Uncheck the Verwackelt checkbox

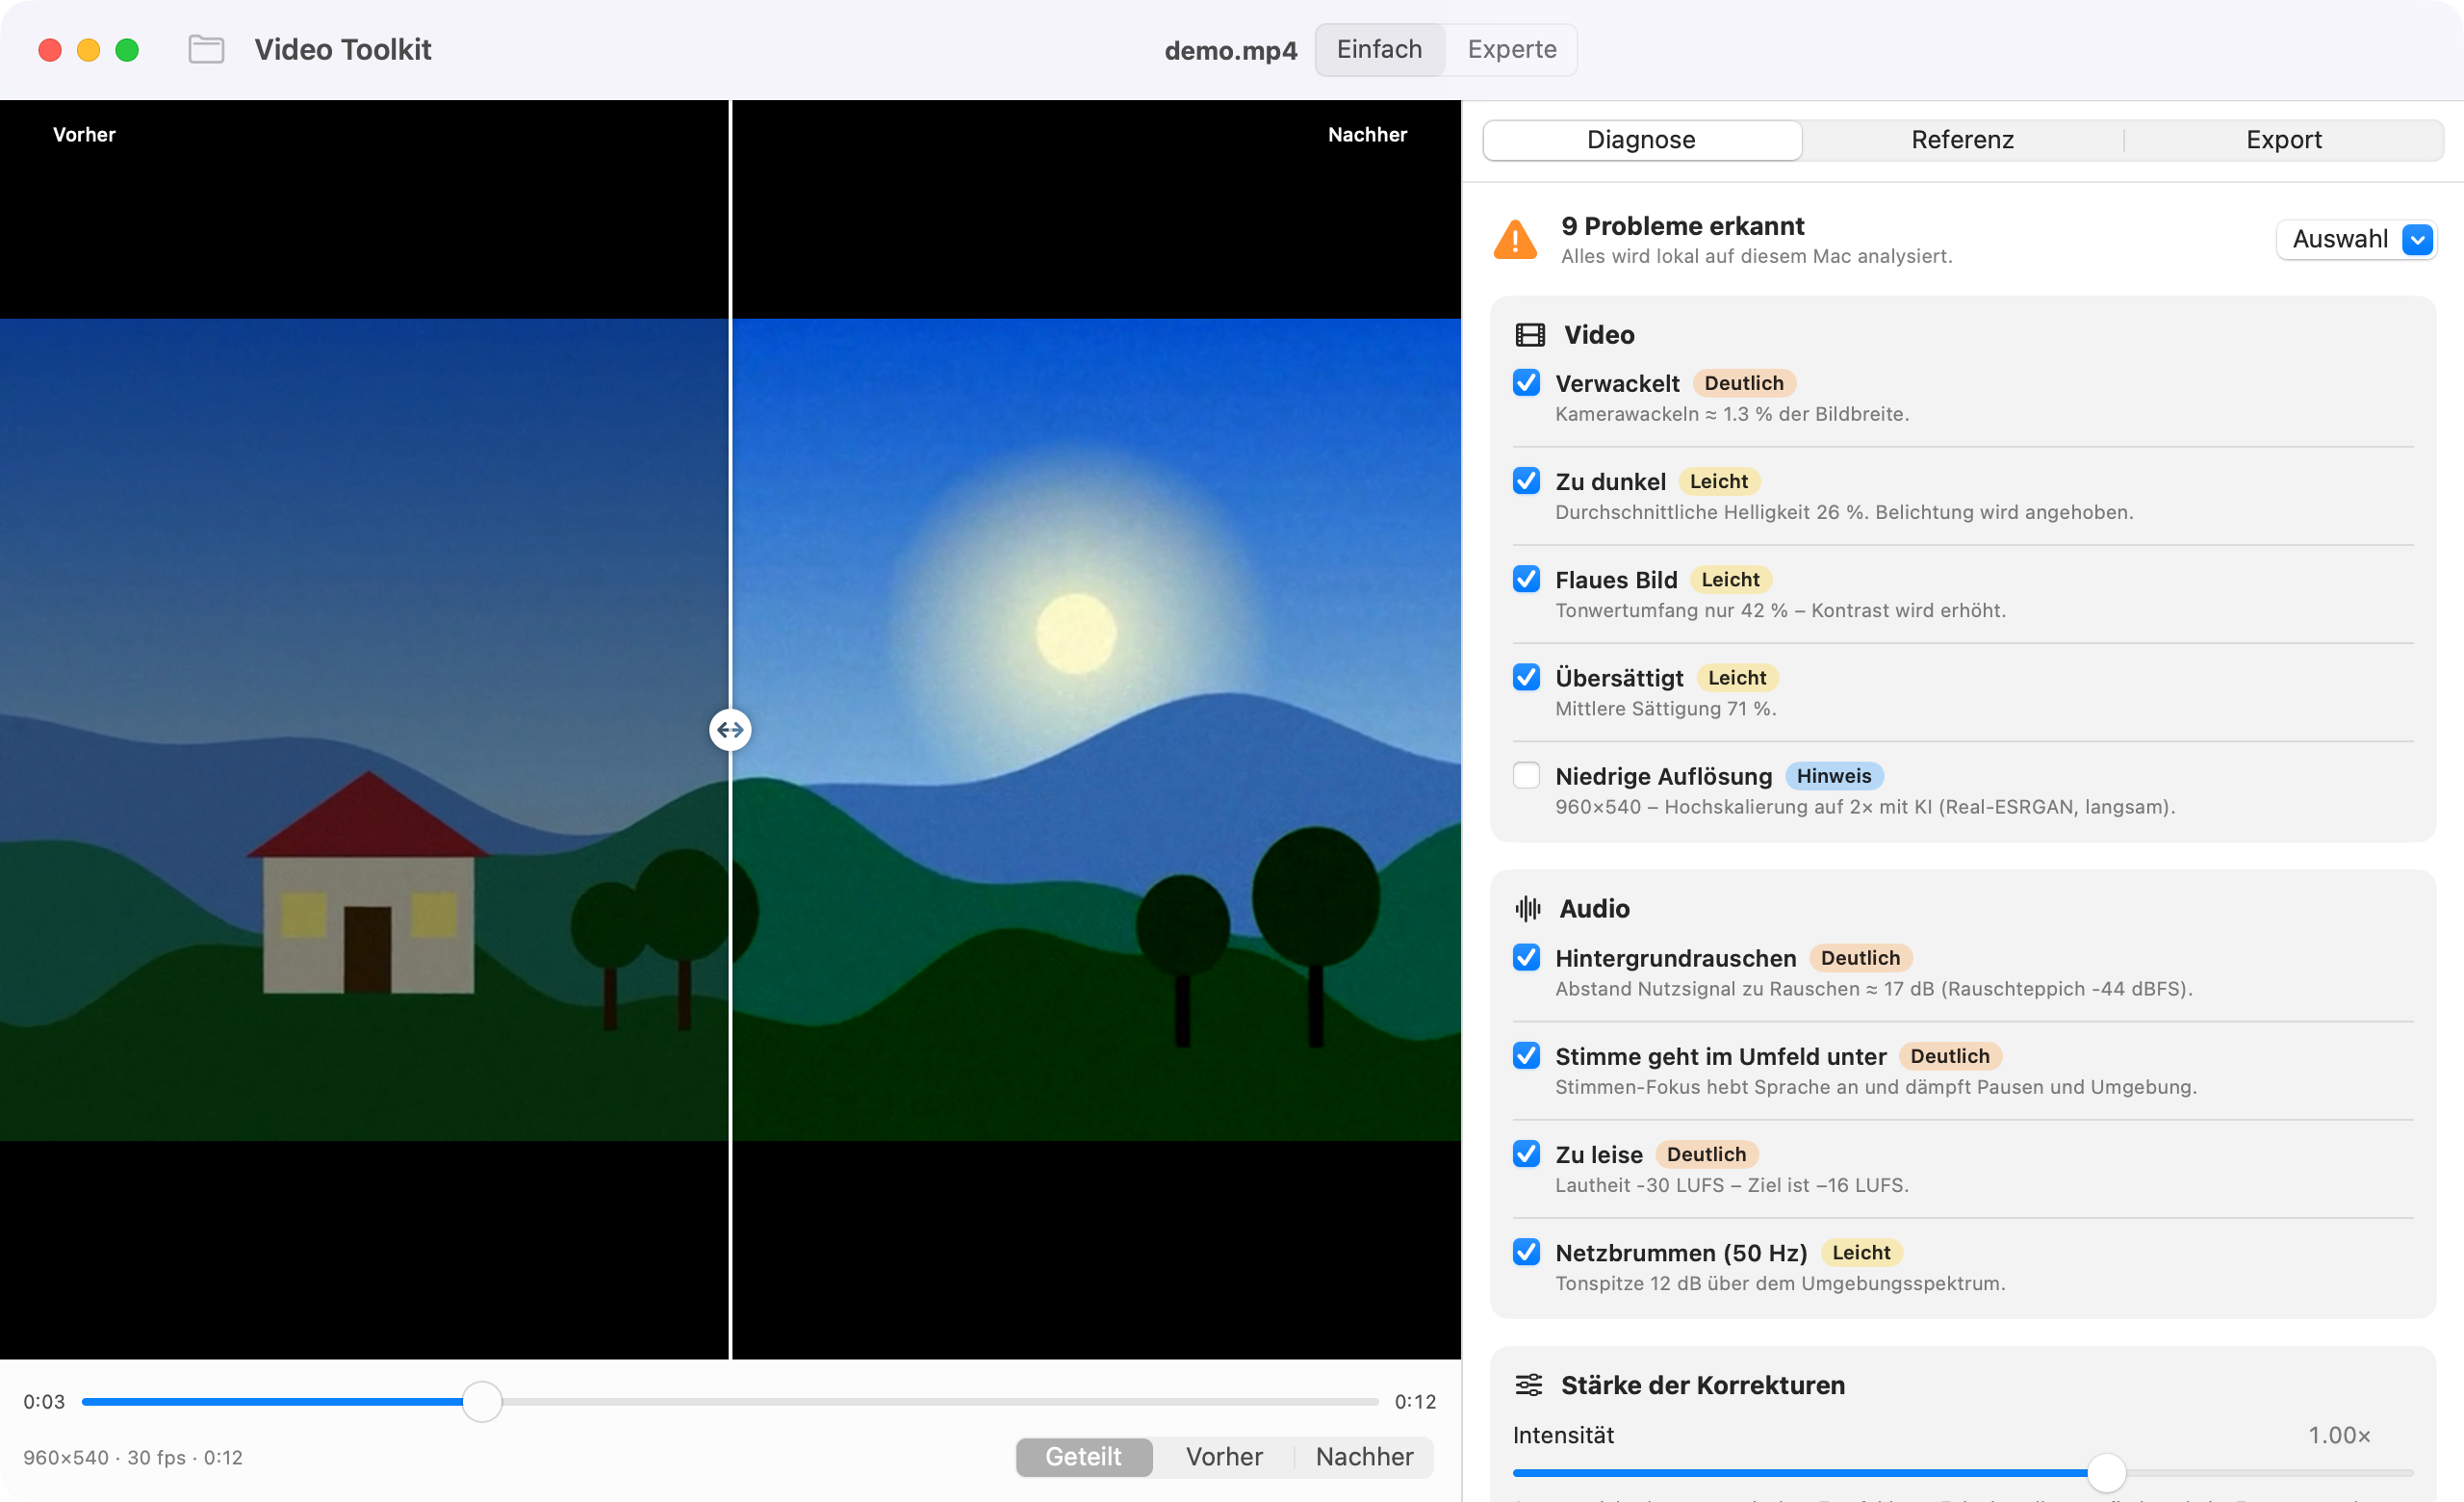click(1526, 383)
